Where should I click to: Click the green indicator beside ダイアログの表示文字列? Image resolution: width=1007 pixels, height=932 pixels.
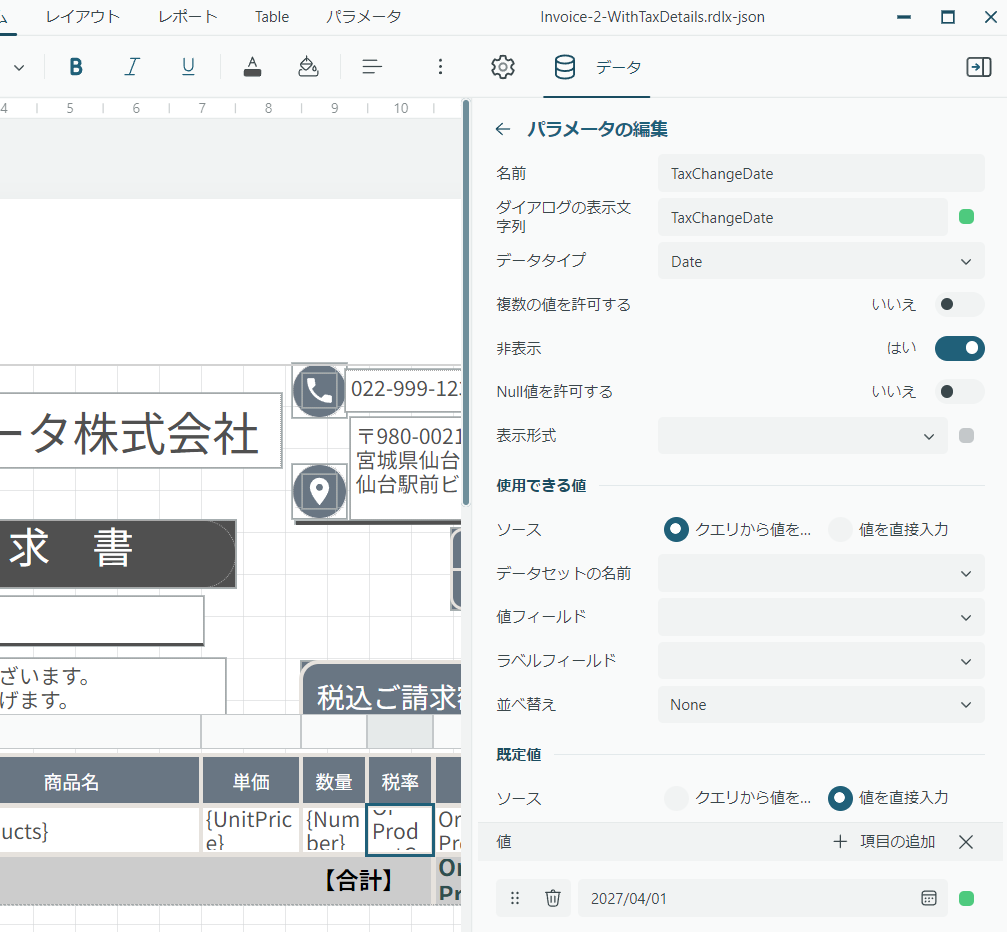[x=966, y=217]
